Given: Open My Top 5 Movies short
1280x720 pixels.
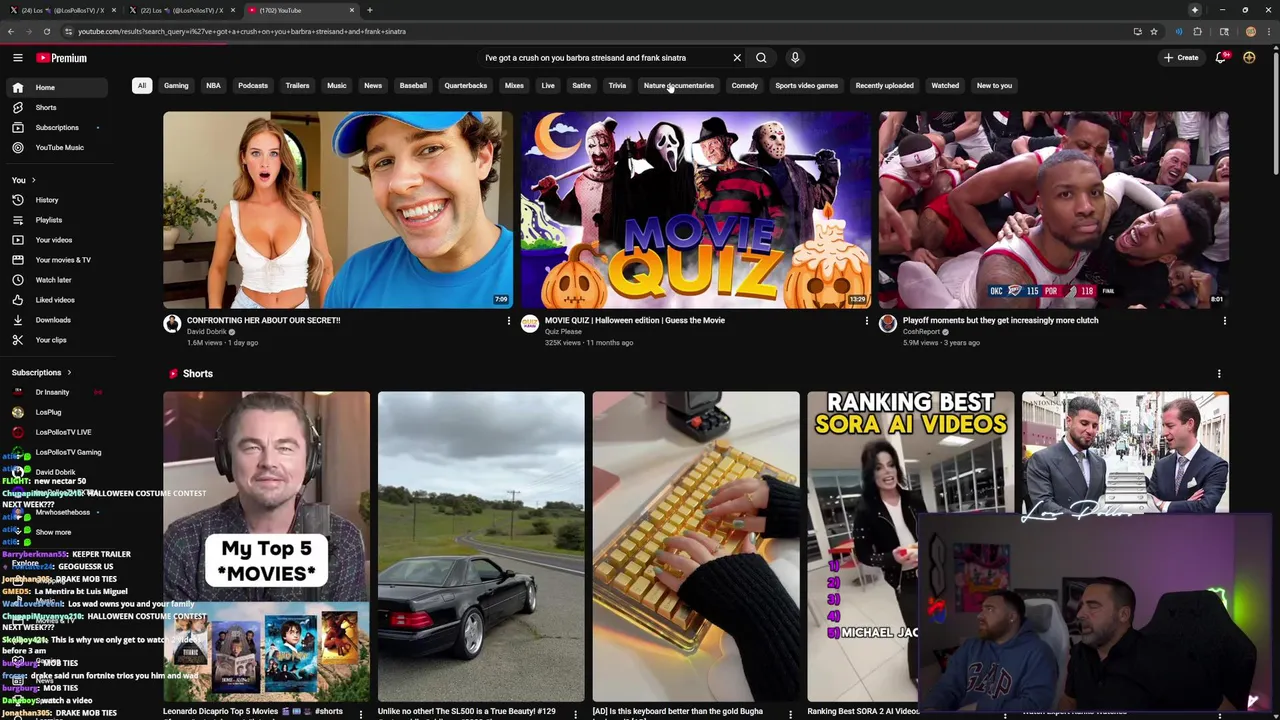Looking at the screenshot, I should click(267, 547).
